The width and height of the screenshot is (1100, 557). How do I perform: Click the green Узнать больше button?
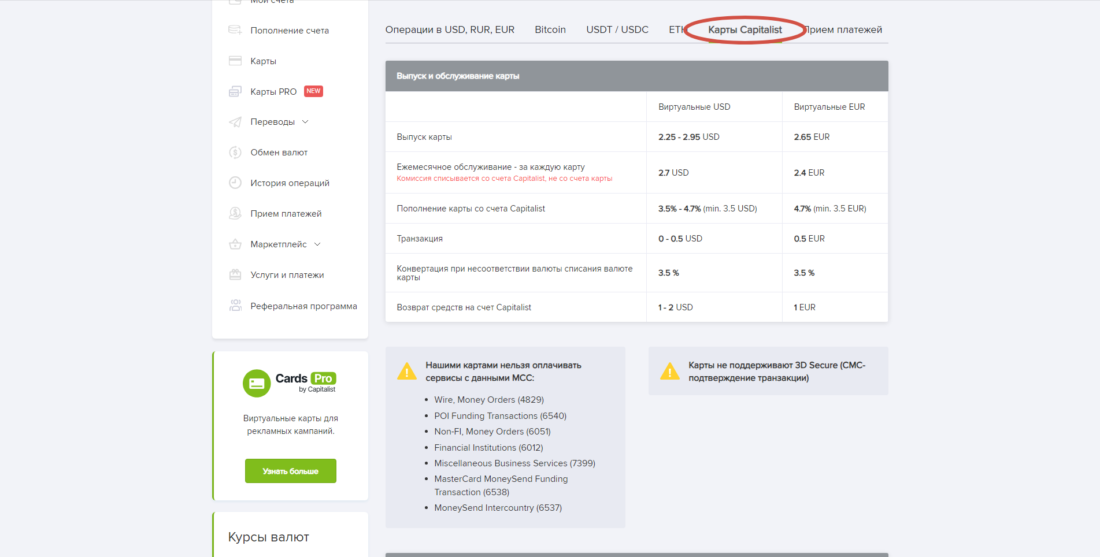[290, 471]
